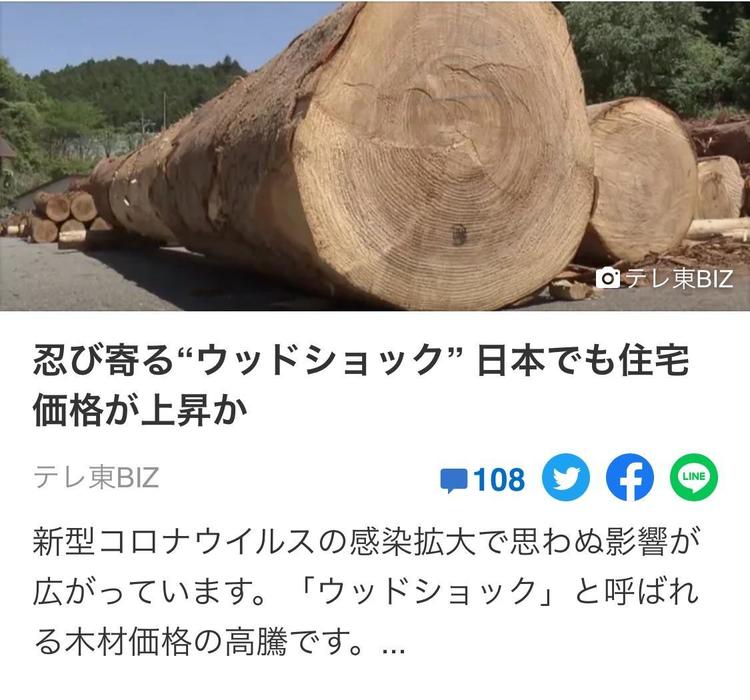Open the ウッドショック headline article
Image resolution: width=750 pixels, height=700 pixels.
pyautogui.click(x=361, y=385)
